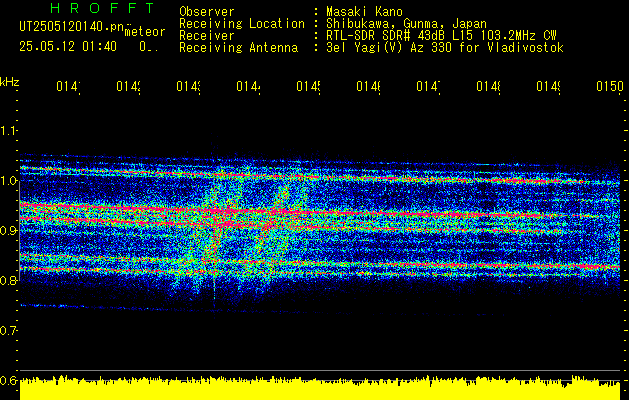Click the Receiving Antenna label
The height and width of the screenshot is (400, 629).
239,48
